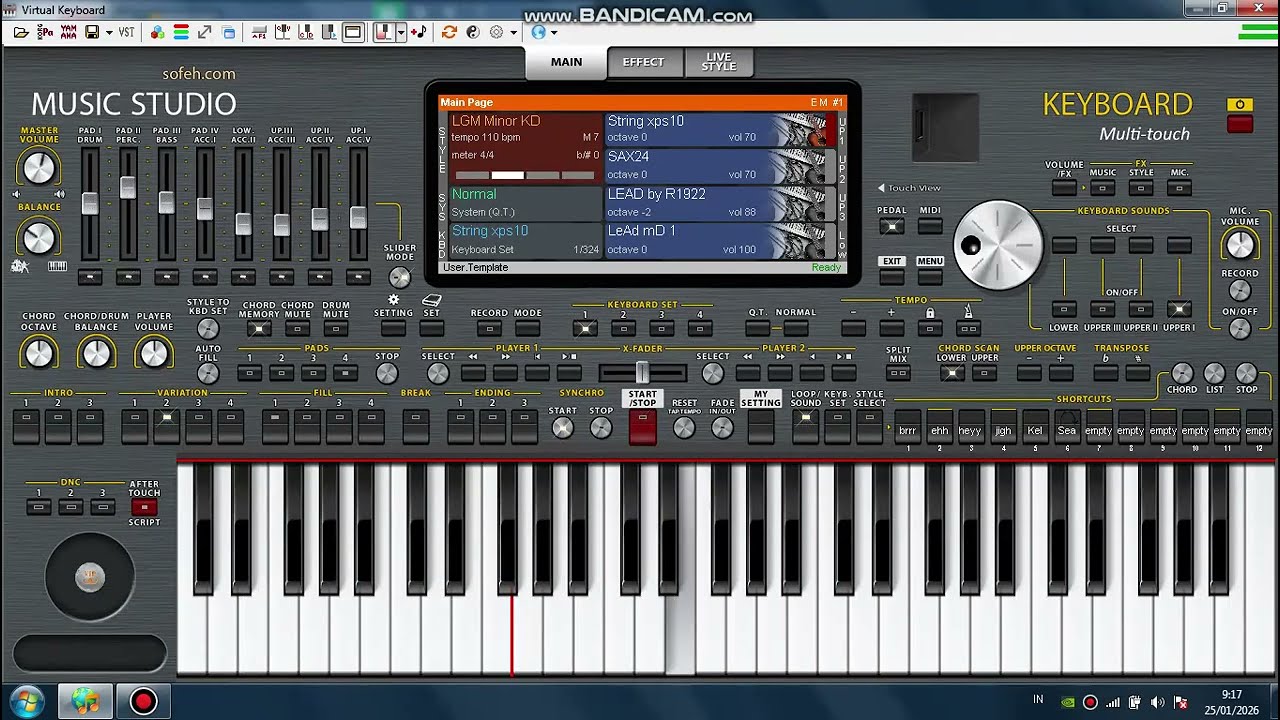1280x720 pixels.
Task: Click the Save floppy disk icon
Action: click(x=92, y=32)
